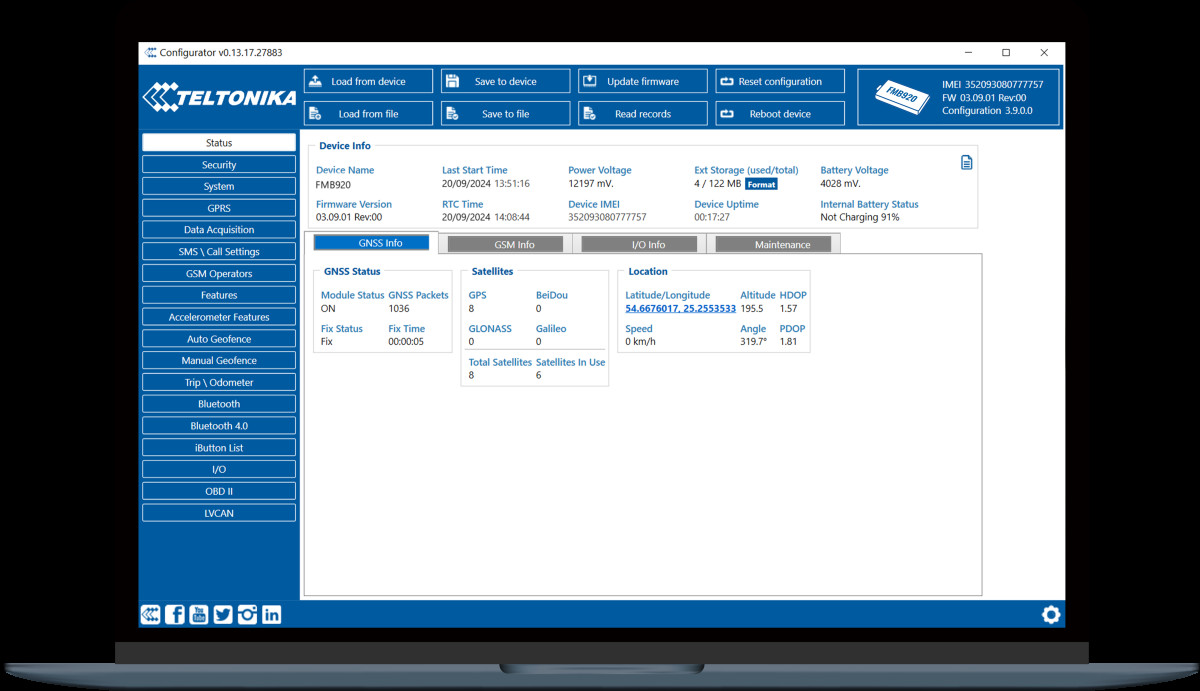
Task: Open the Security section
Action: point(219,164)
